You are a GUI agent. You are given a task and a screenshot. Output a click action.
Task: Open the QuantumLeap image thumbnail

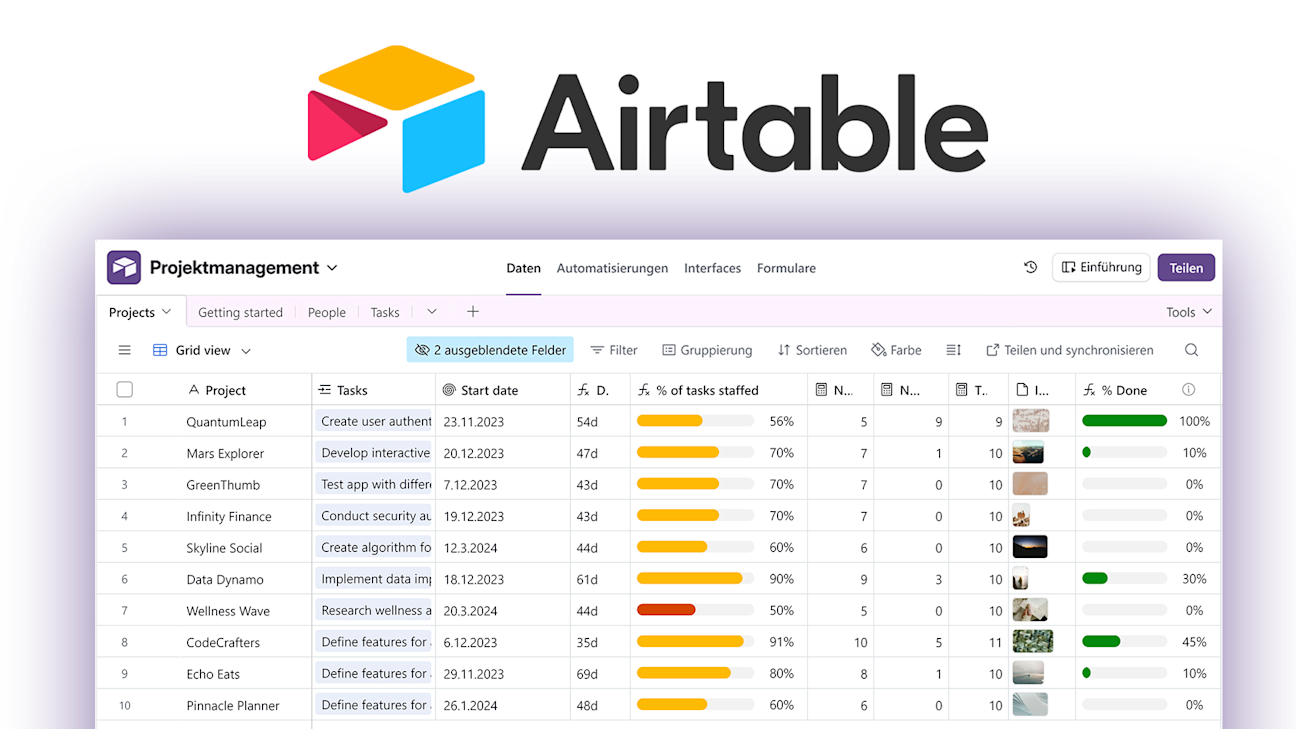pos(1031,421)
